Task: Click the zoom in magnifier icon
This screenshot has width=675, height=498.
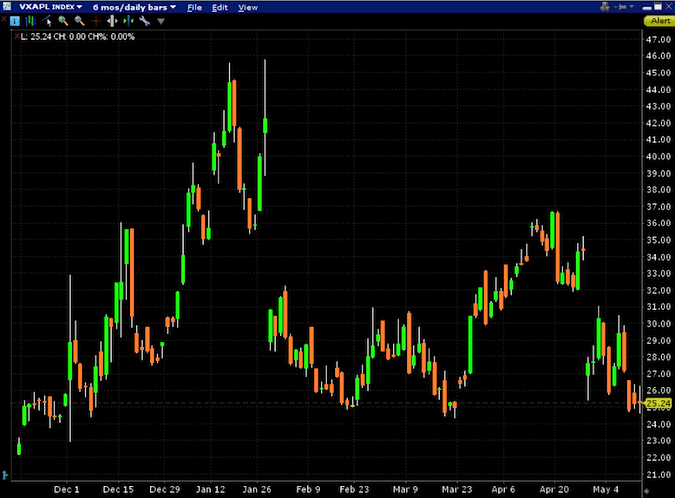Action: (63, 21)
